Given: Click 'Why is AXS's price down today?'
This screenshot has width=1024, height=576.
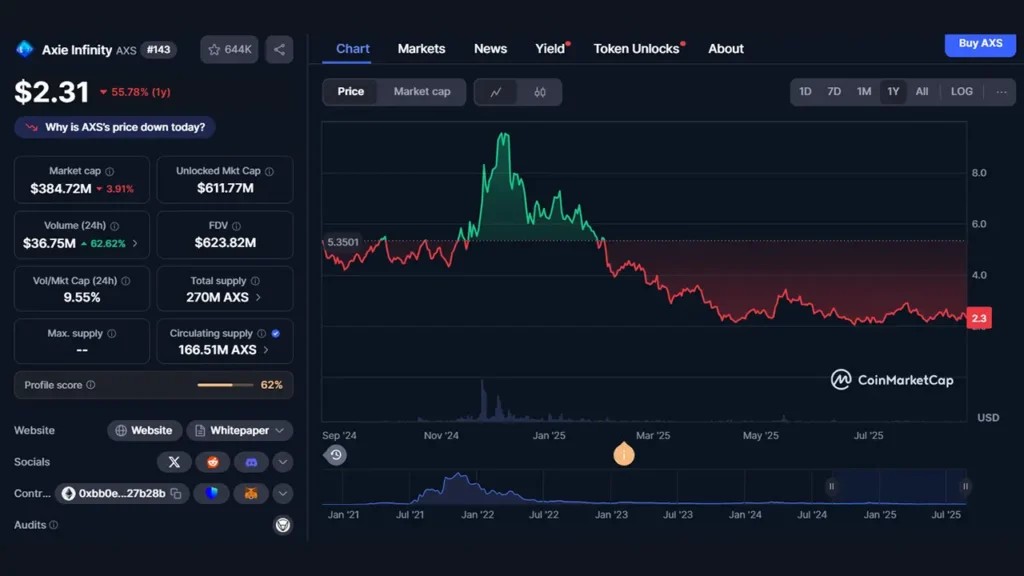Looking at the screenshot, I should tap(115, 127).
